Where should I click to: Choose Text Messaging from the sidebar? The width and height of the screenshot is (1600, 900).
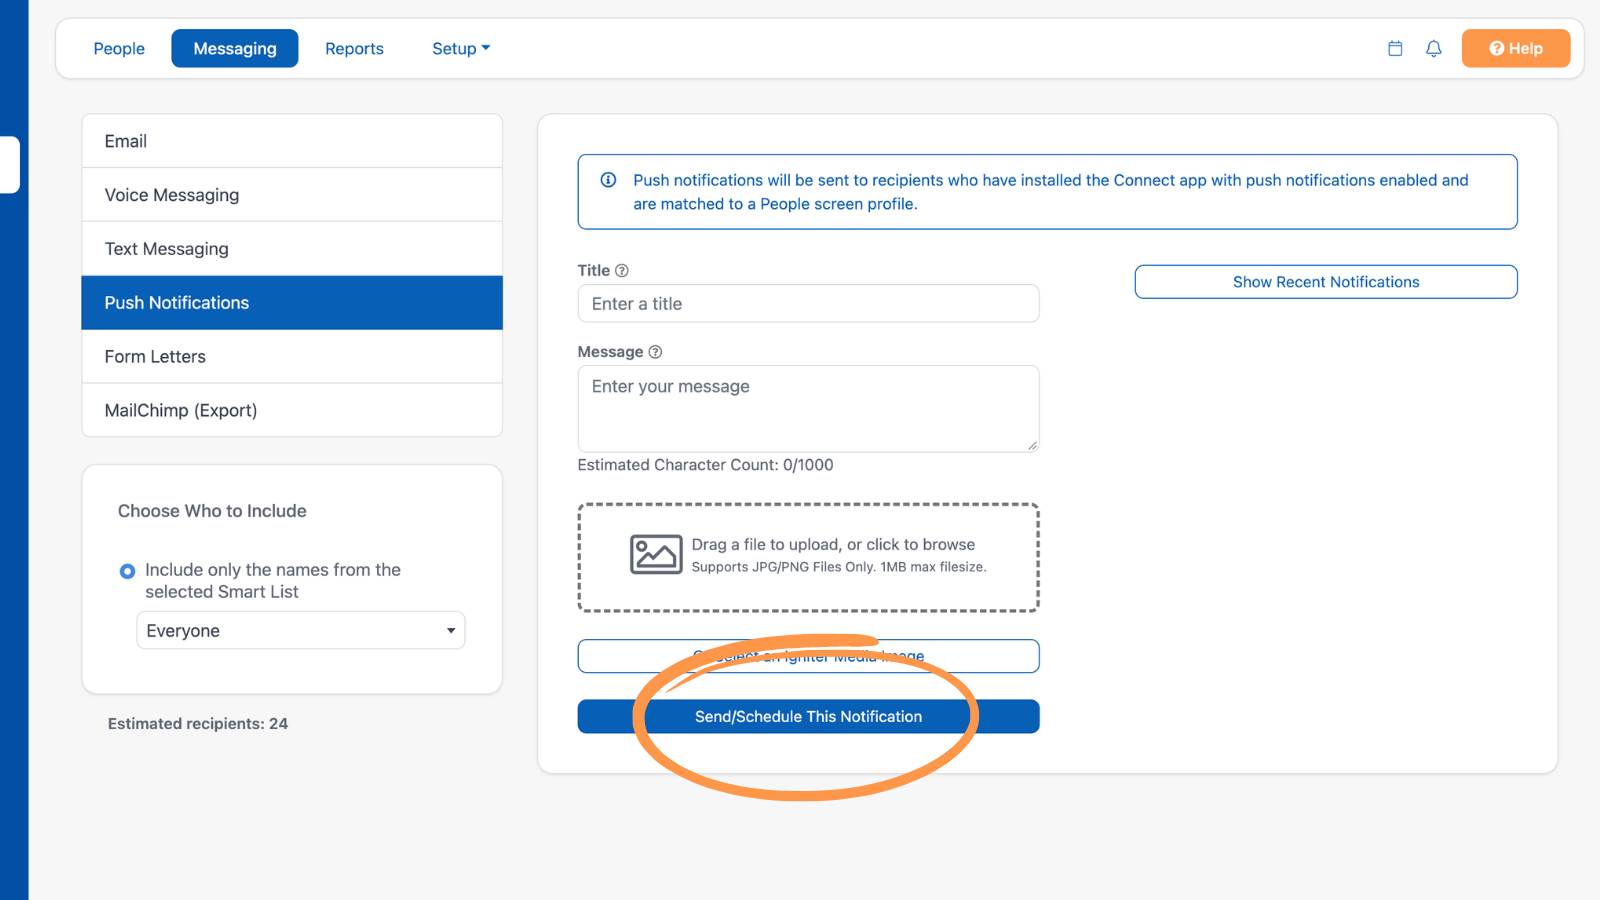(292, 249)
